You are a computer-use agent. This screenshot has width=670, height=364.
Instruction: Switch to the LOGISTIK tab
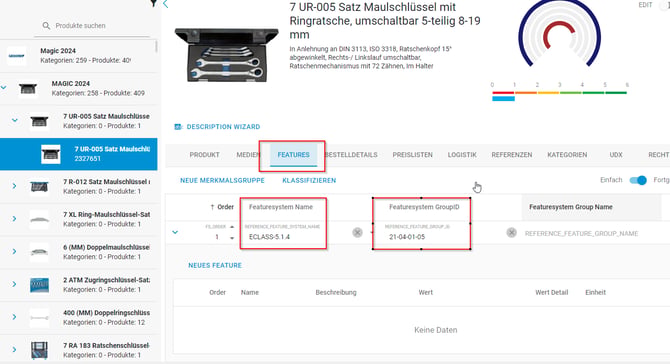462,155
